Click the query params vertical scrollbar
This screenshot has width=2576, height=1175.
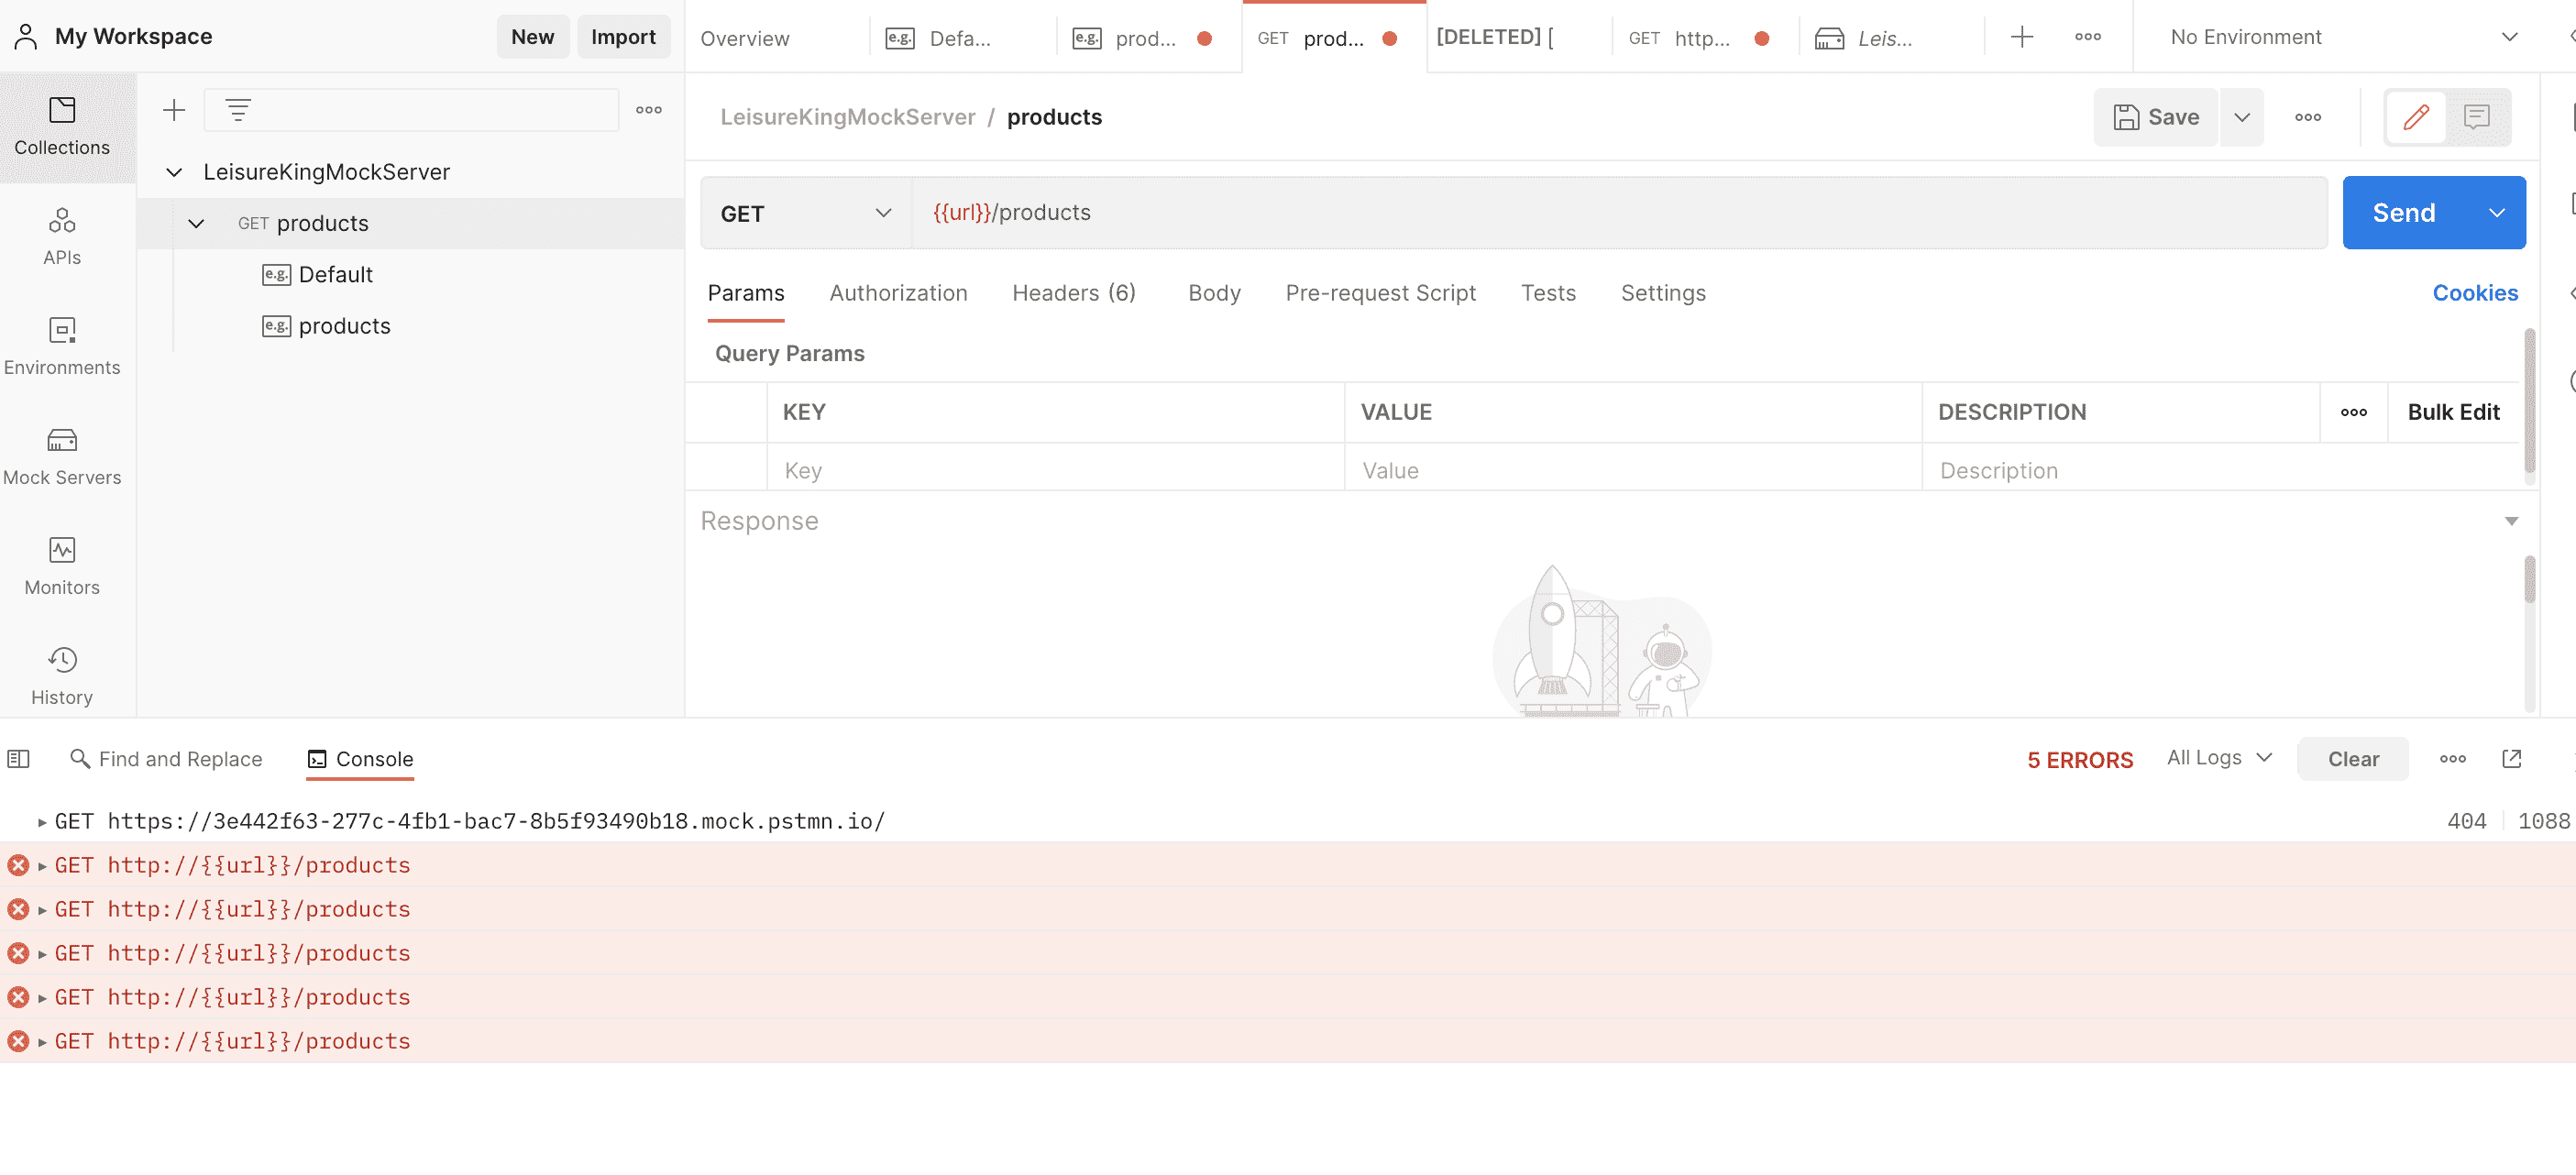point(2529,400)
